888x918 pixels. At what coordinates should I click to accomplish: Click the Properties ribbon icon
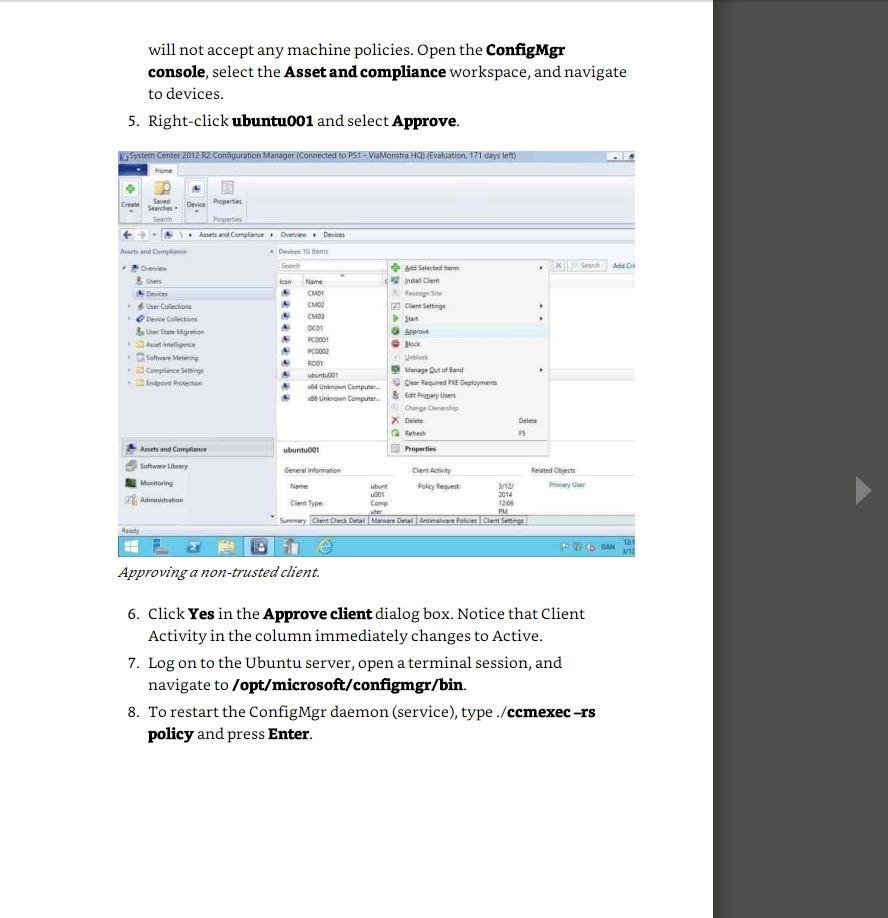(x=227, y=188)
